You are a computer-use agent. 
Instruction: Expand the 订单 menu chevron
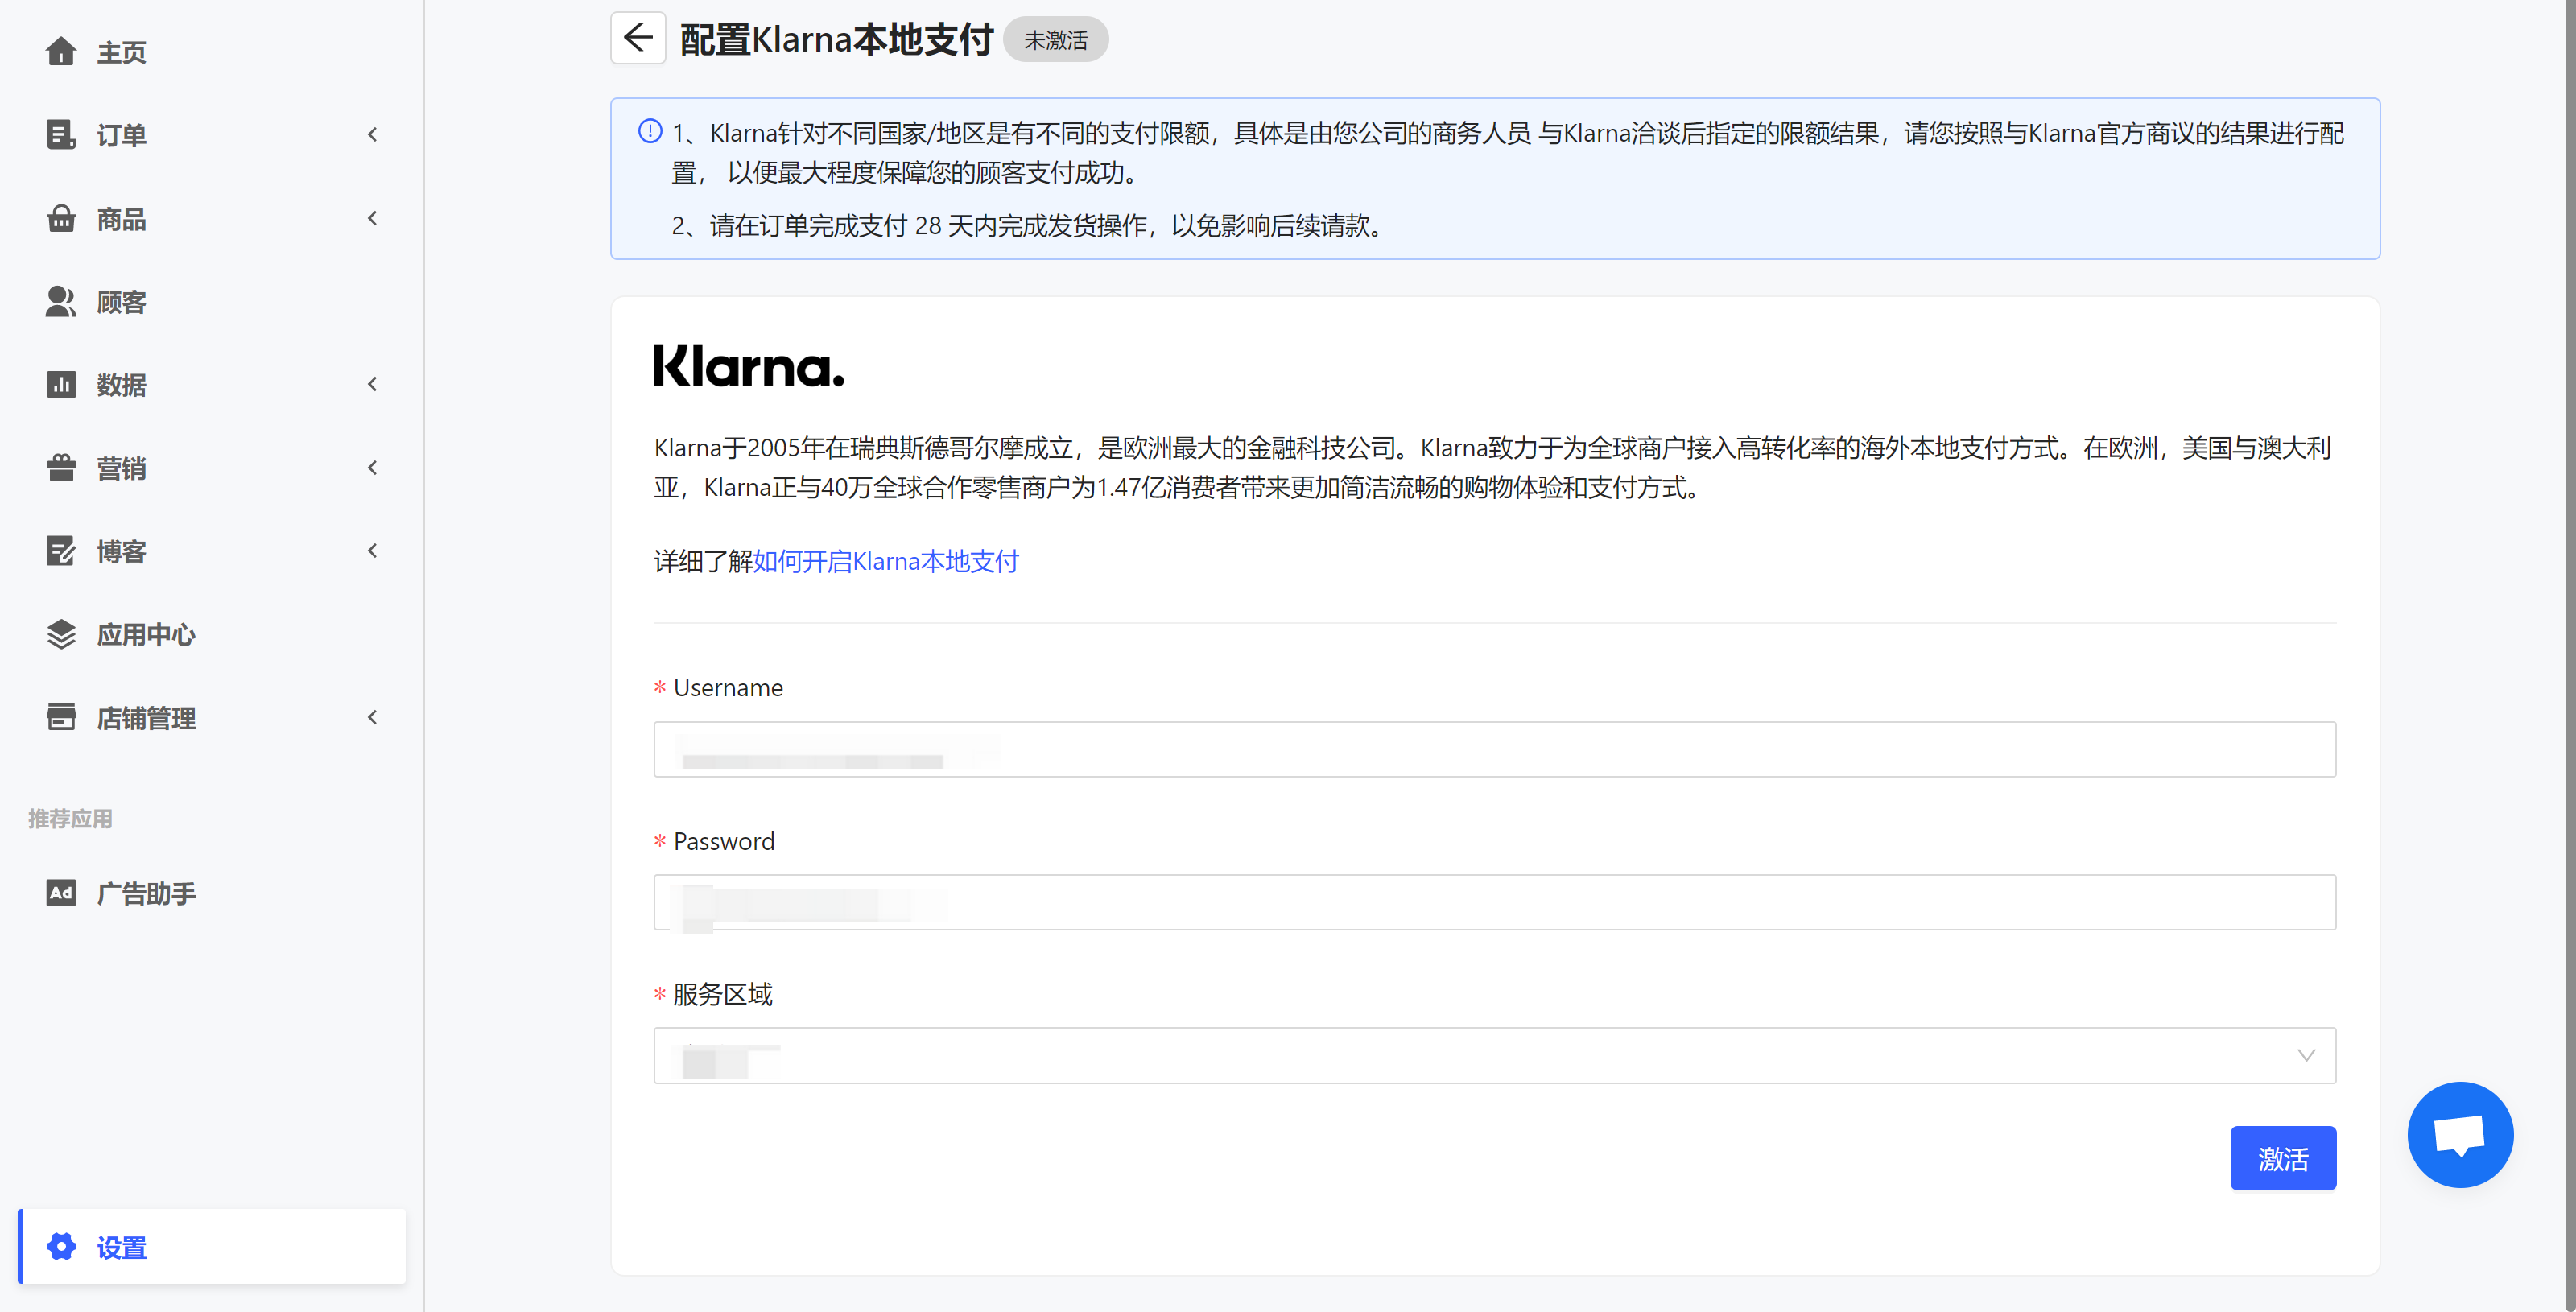tap(373, 134)
